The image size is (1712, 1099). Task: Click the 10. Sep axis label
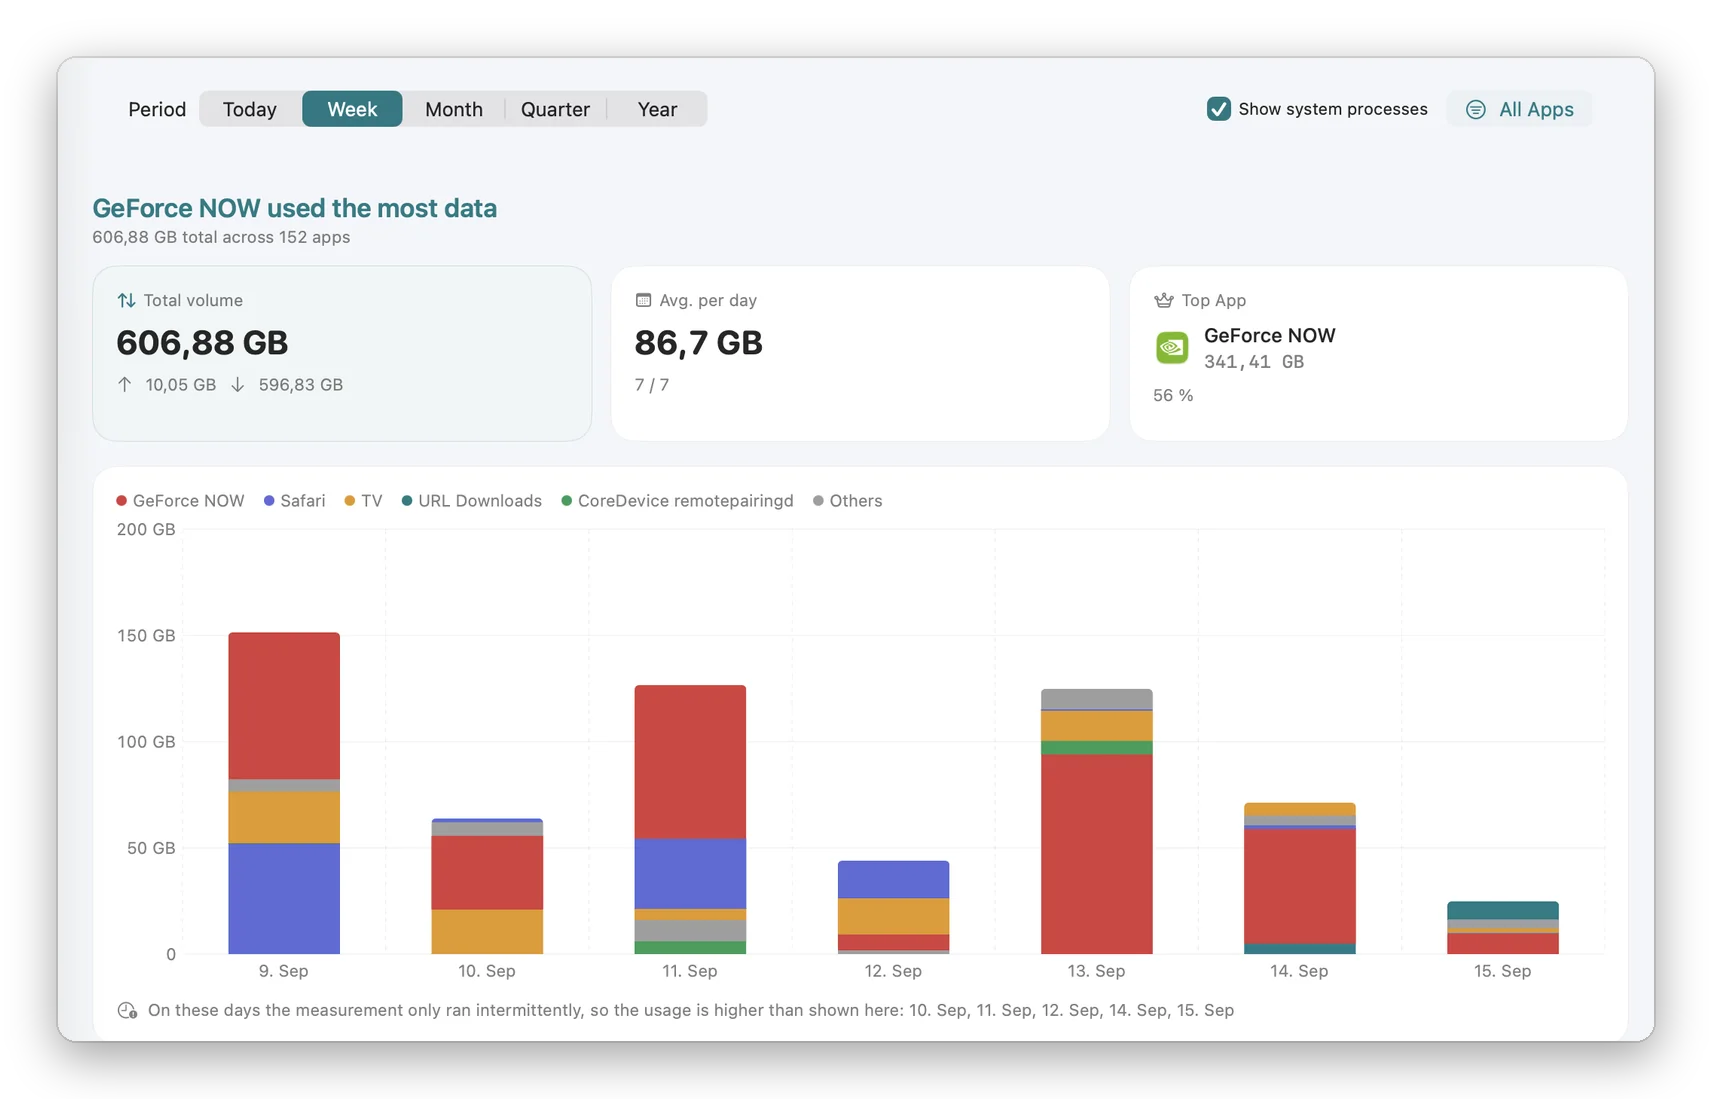click(487, 971)
